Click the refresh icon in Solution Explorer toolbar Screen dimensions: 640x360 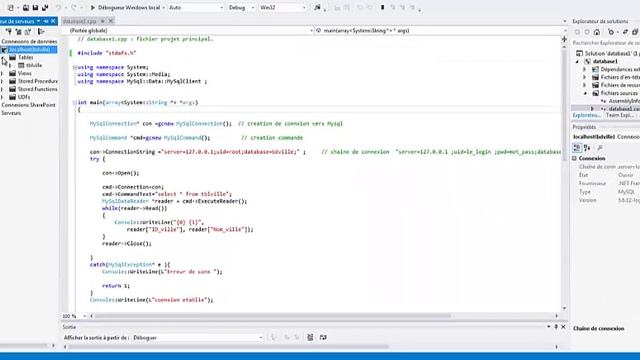point(611,32)
